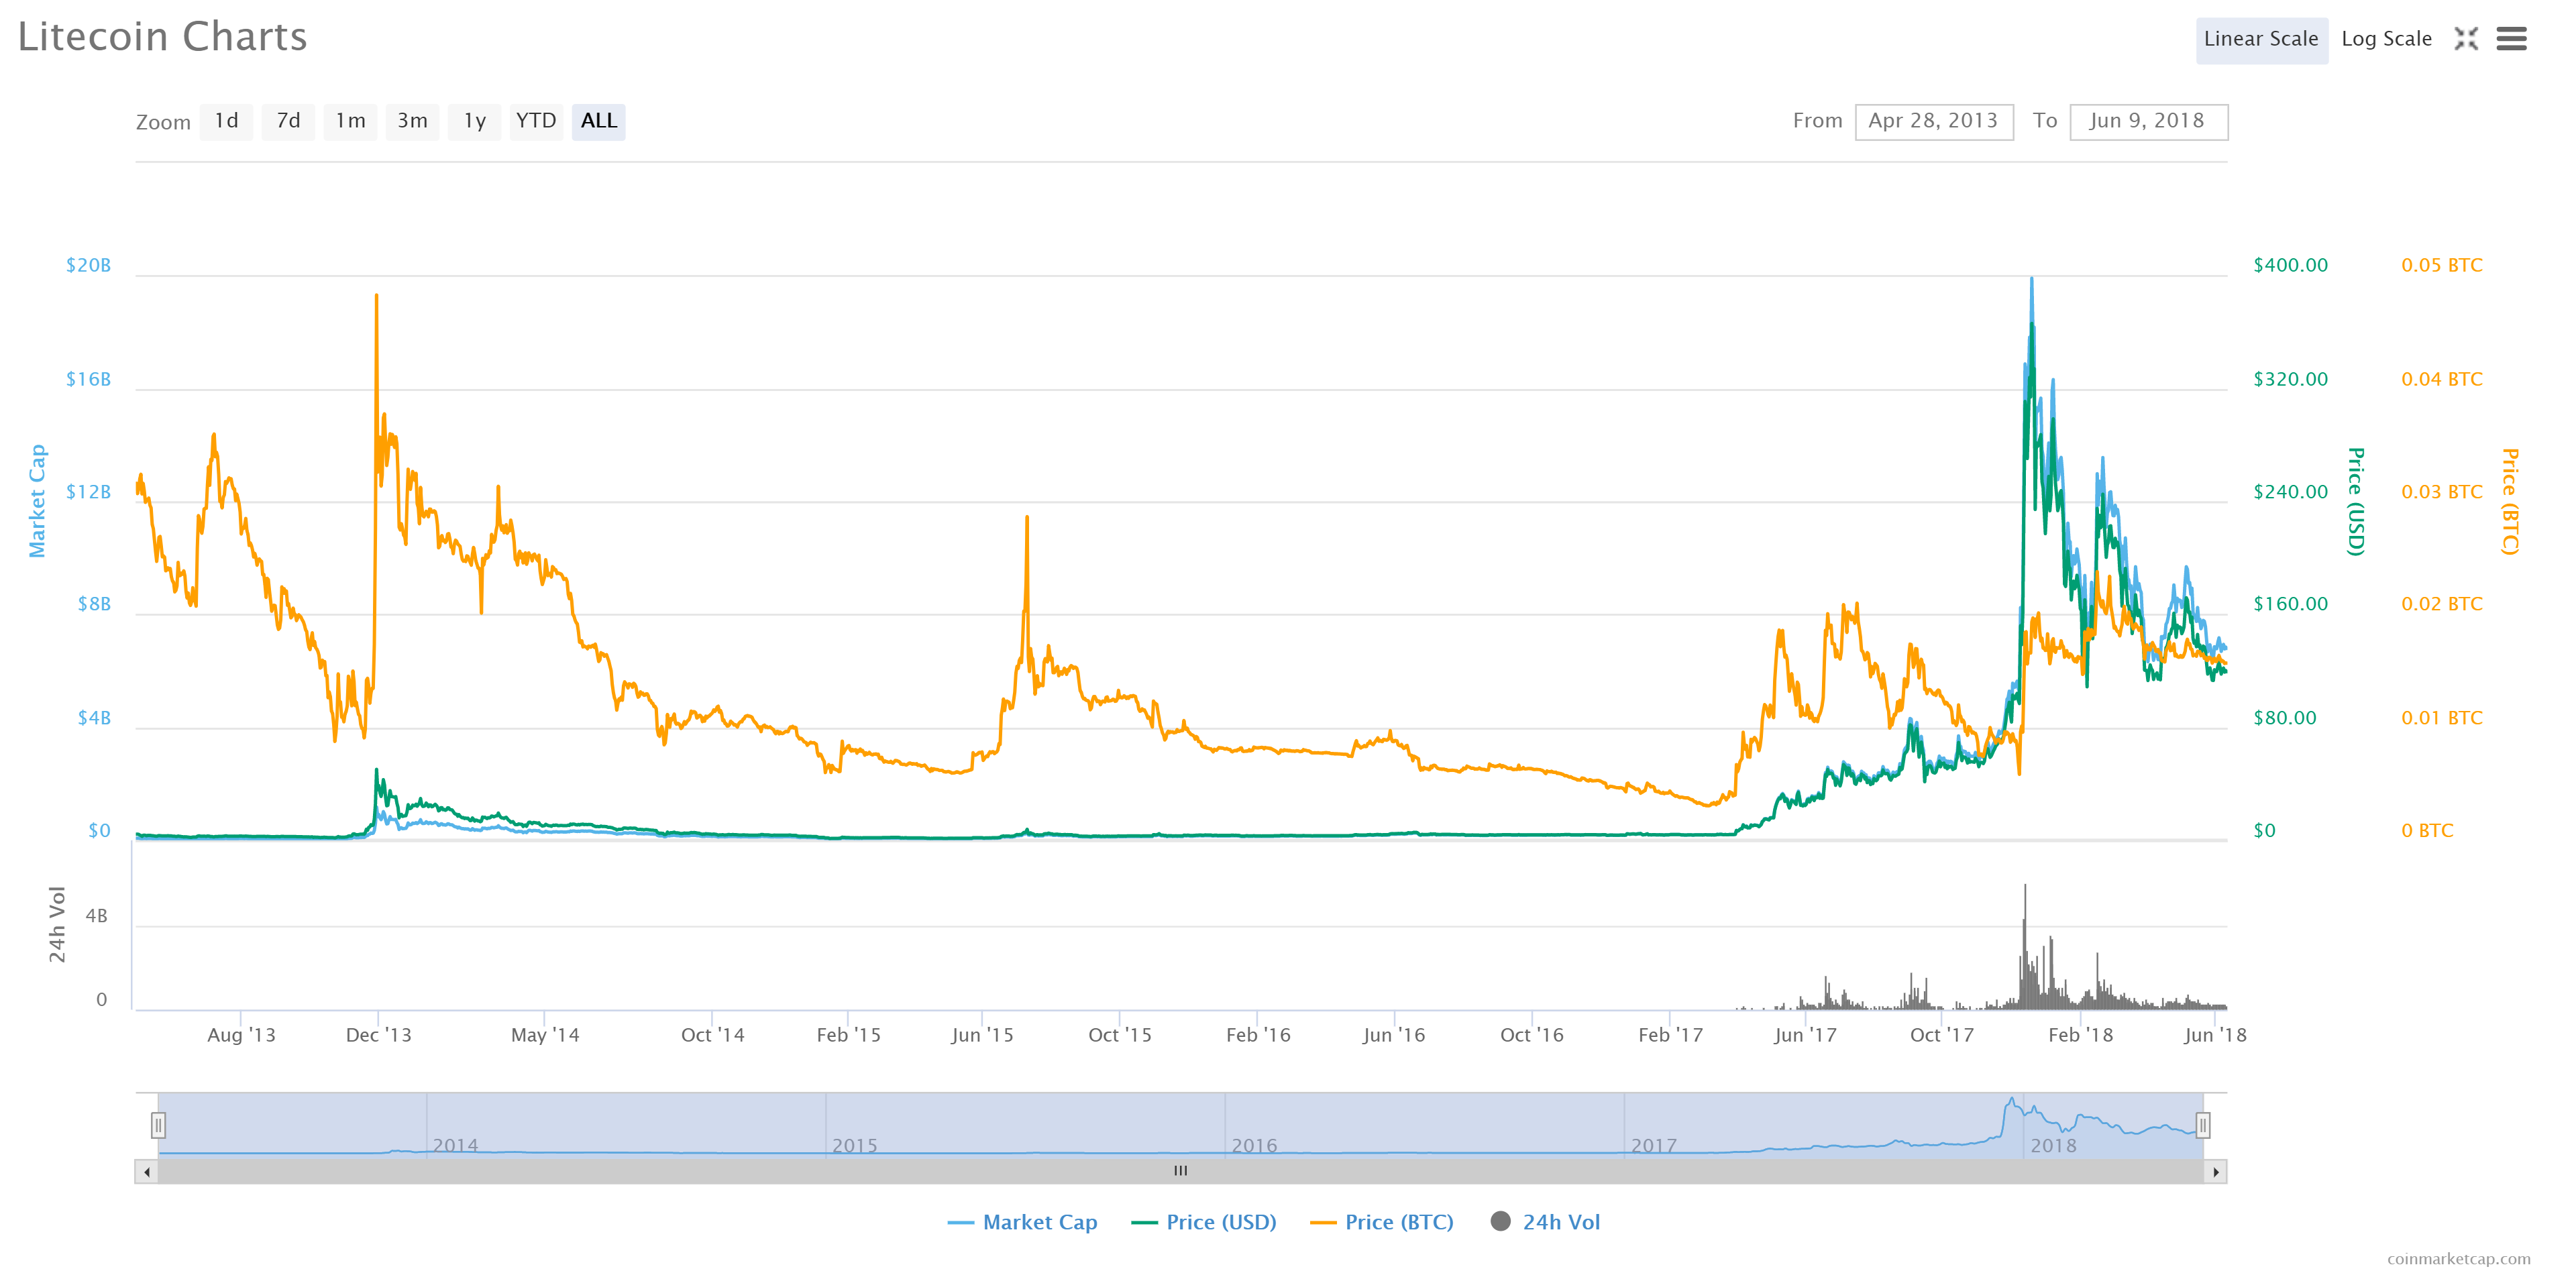Toggle Market Cap series in legend

point(1022,1222)
